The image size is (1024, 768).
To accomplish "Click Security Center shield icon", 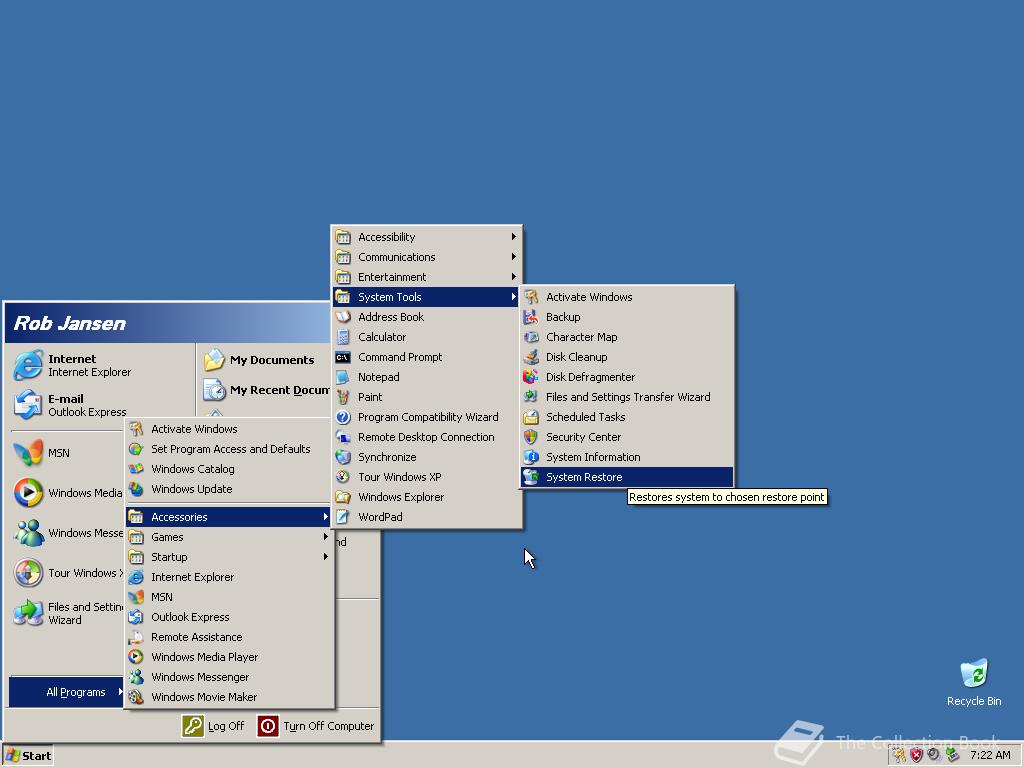I will [531, 437].
